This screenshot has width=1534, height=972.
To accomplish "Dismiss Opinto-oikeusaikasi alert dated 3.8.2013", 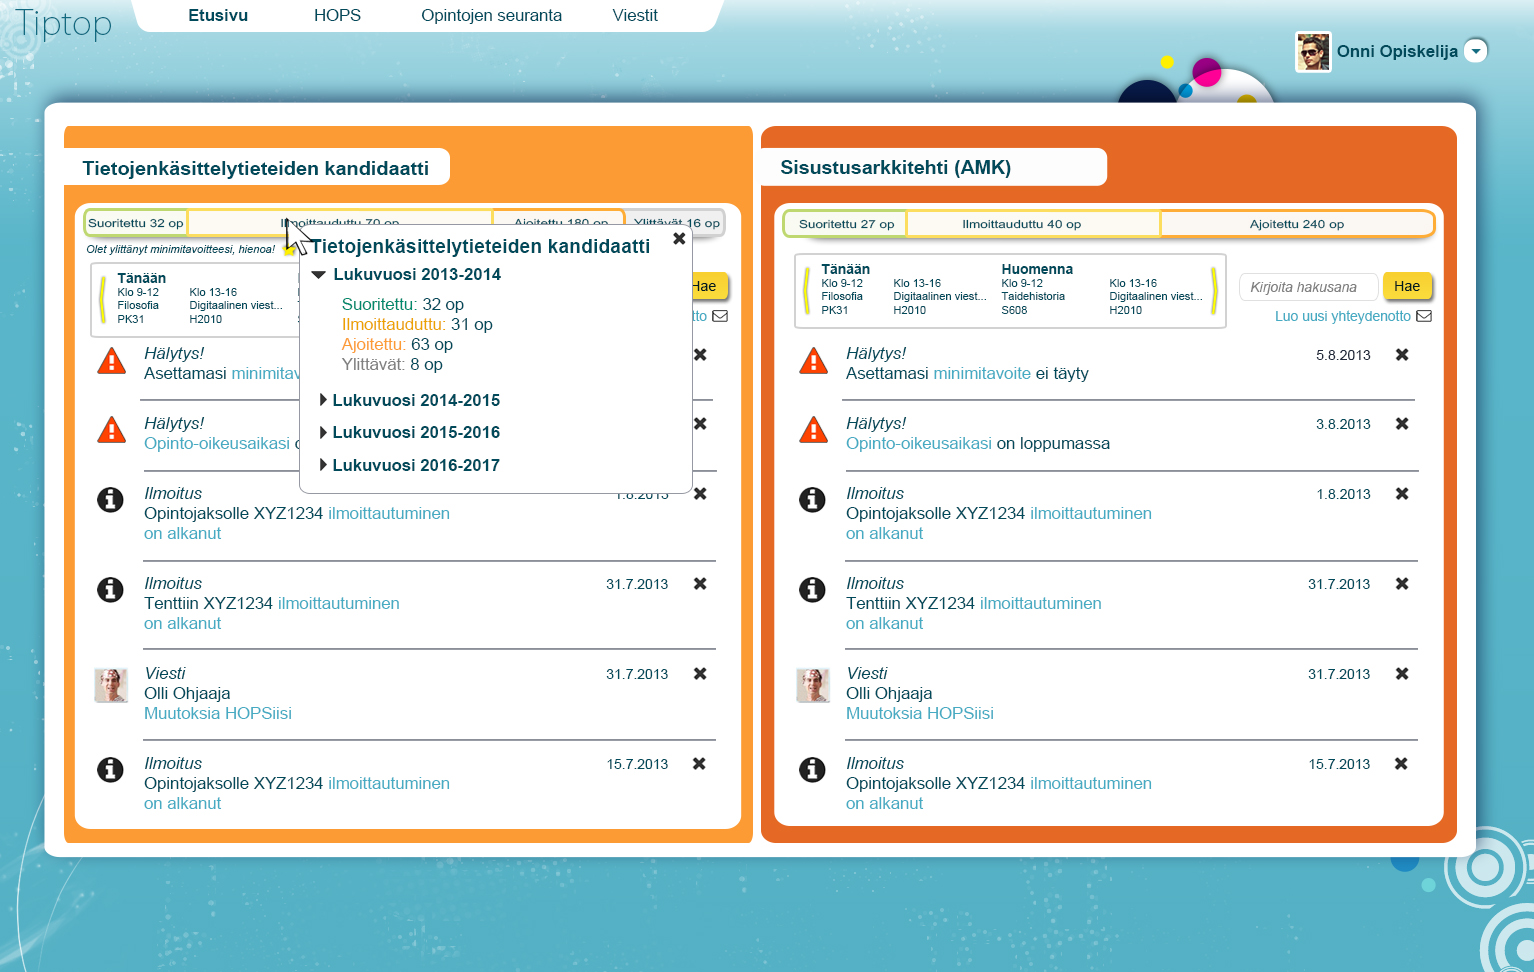I will 1402,424.
